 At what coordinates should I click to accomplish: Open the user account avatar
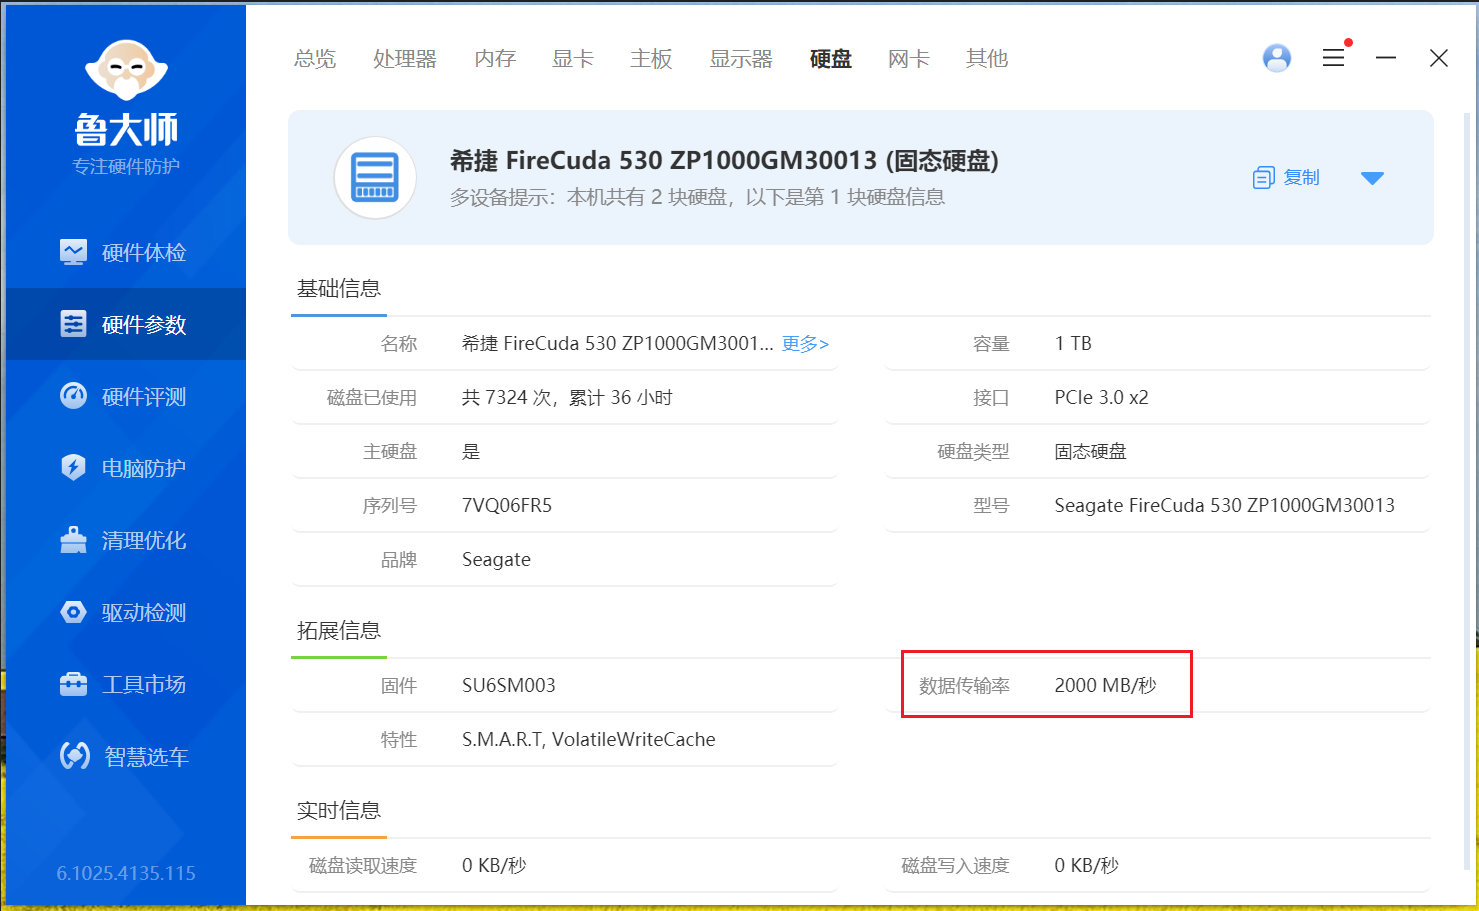[x=1277, y=58]
